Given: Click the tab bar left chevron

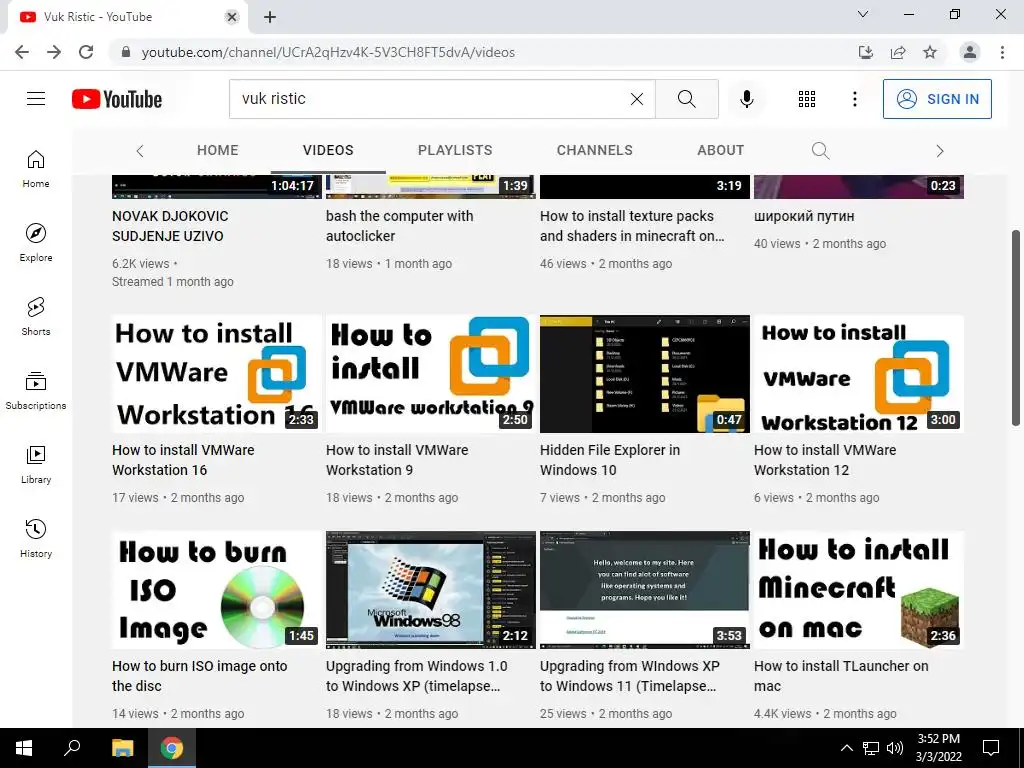Looking at the screenshot, I should point(140,151).
